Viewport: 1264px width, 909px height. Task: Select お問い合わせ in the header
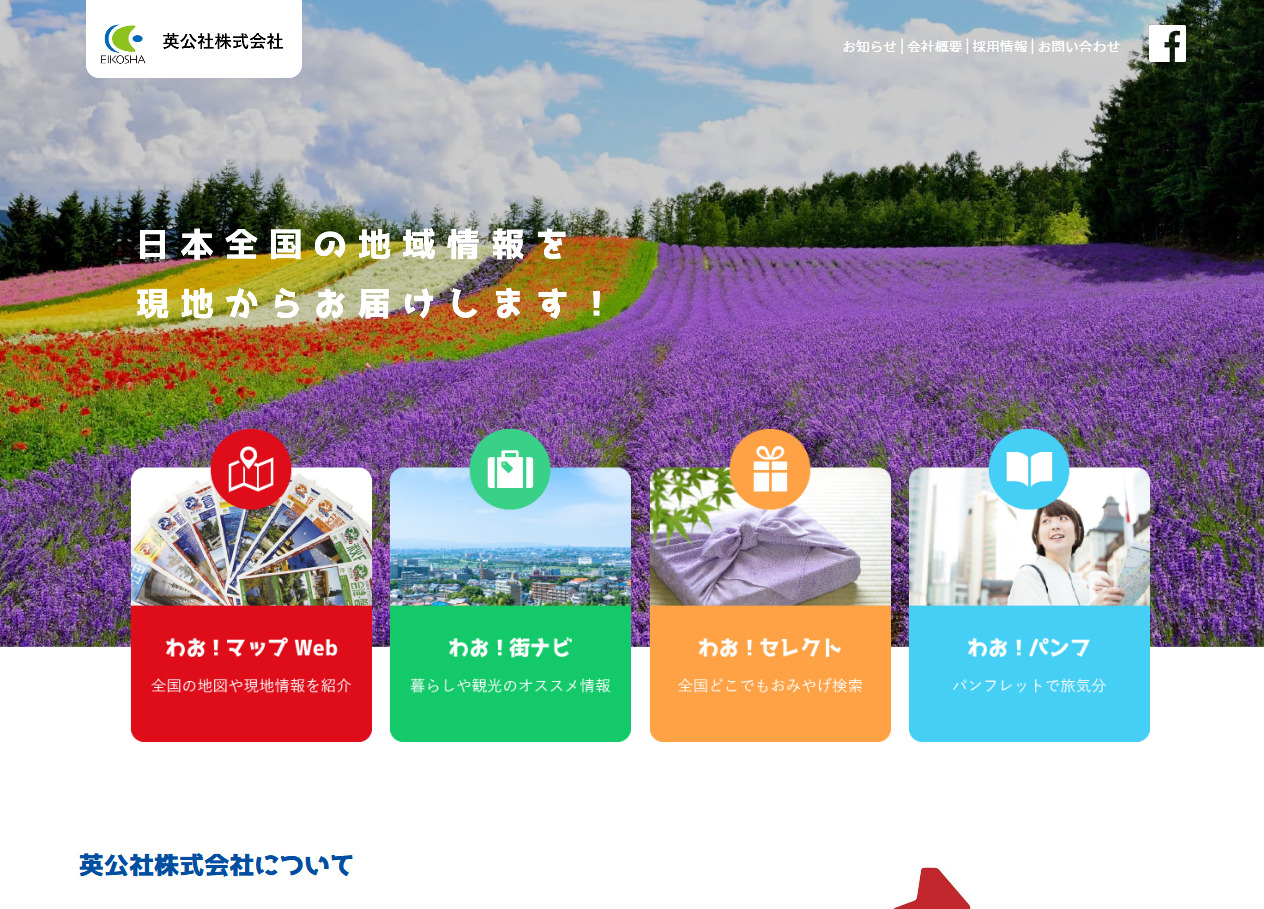[x=1079, y=46]
